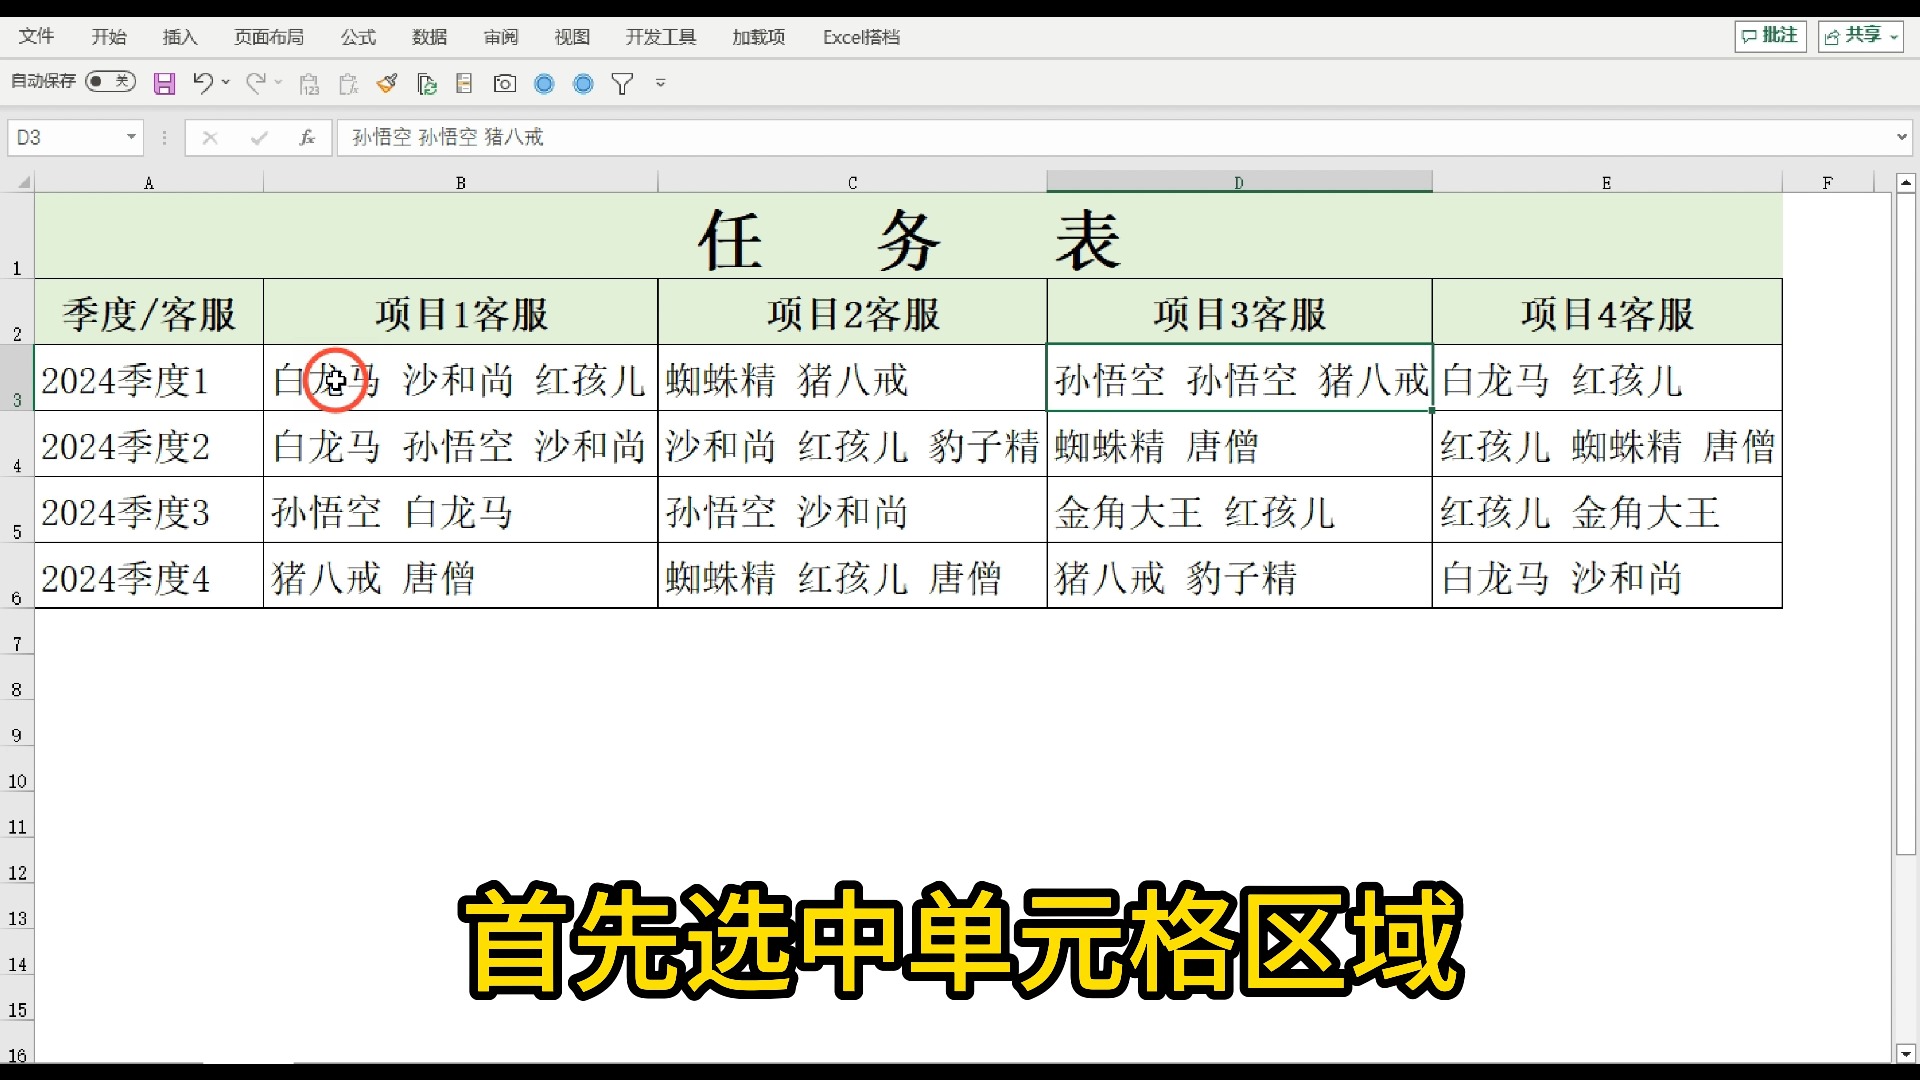Expand the formula bar with right chevron
Image resolution: width=1920 pixels, height=1080 pixels.
(x=1901, y=137)
